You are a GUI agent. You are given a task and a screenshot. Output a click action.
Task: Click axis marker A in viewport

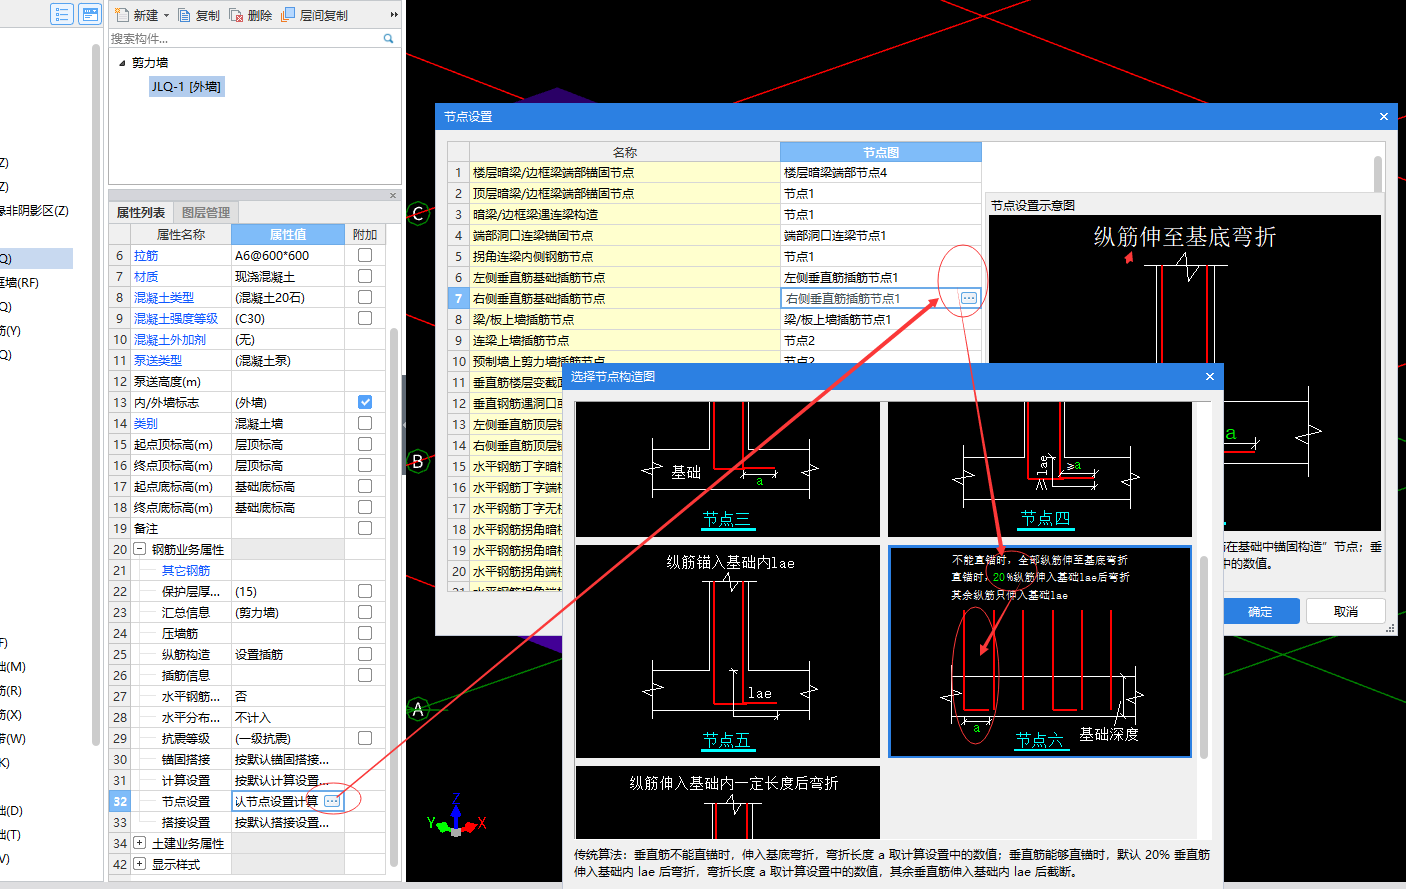419,709
